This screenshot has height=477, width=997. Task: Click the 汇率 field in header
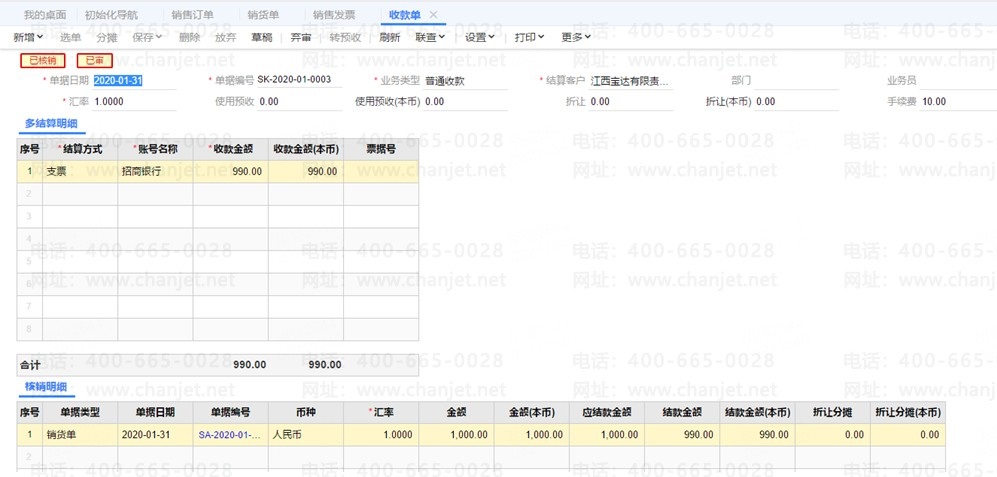pyautogui.click(x=134, y=101)
